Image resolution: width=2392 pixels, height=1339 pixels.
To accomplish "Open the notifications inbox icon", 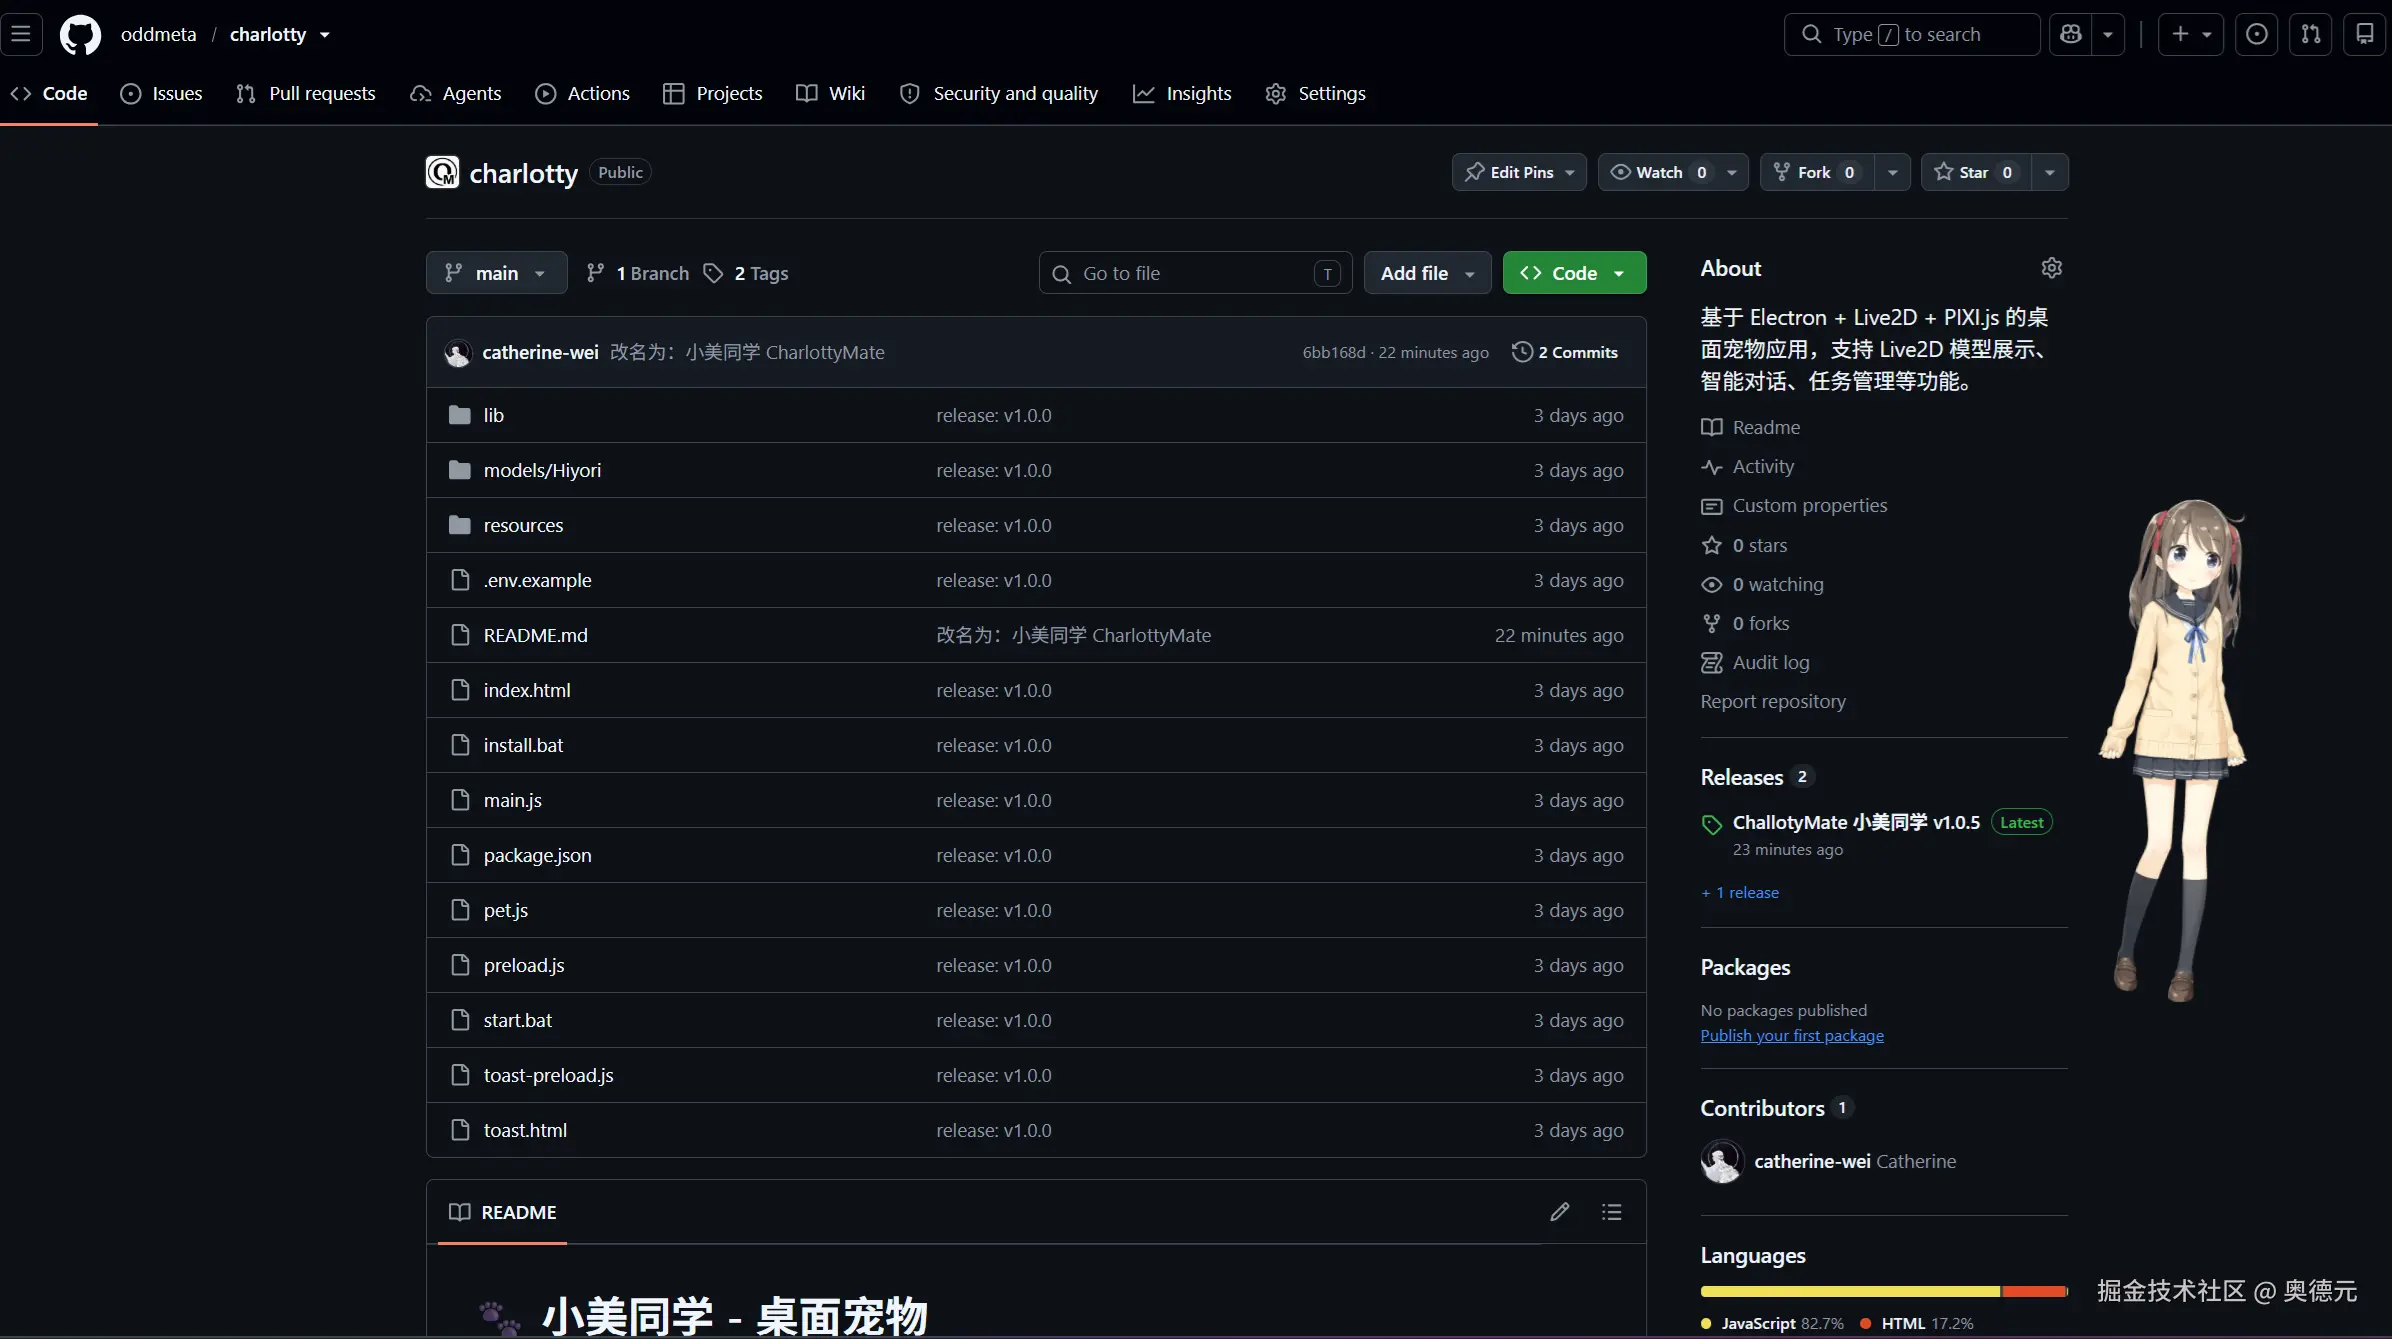I will [2365, 34].
